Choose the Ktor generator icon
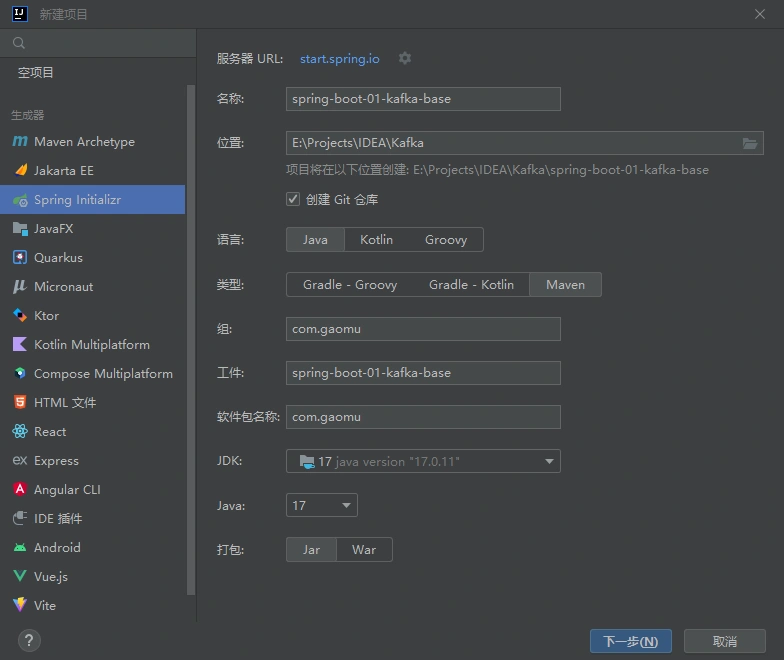 pos(19,316)
